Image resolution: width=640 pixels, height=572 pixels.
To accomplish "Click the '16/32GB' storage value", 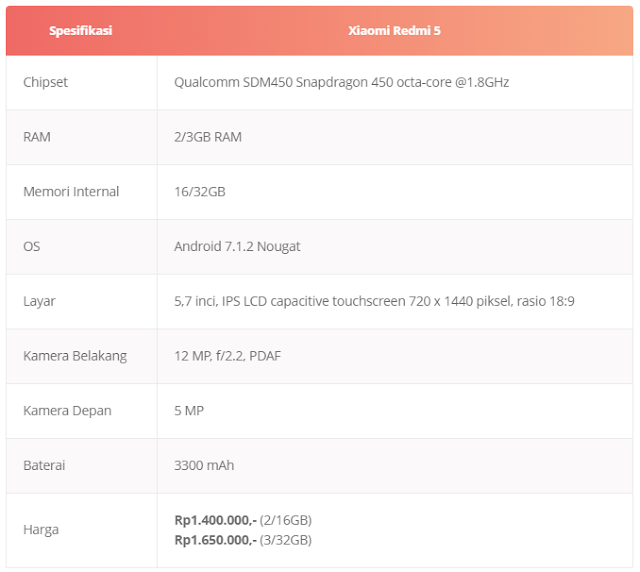I will (x=200, y=192).
